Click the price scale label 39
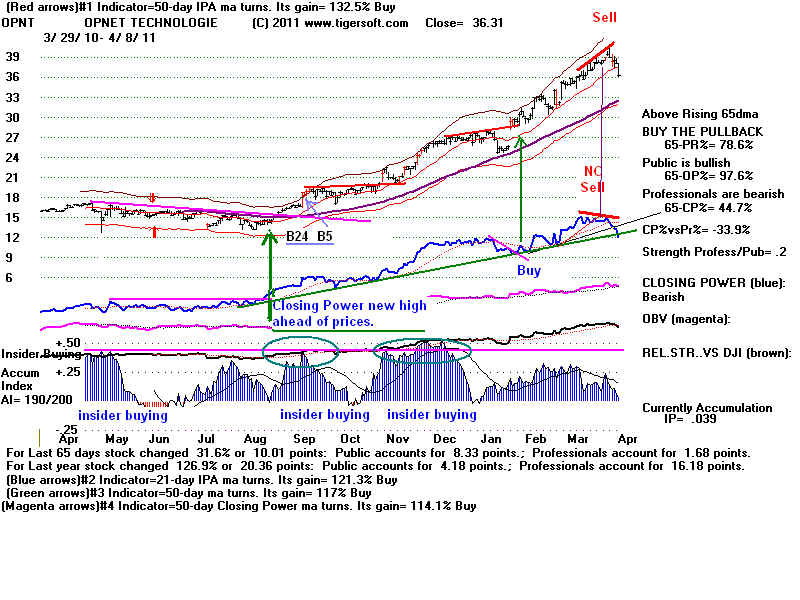Screen dimensions: 800x600 coord(12,57)
